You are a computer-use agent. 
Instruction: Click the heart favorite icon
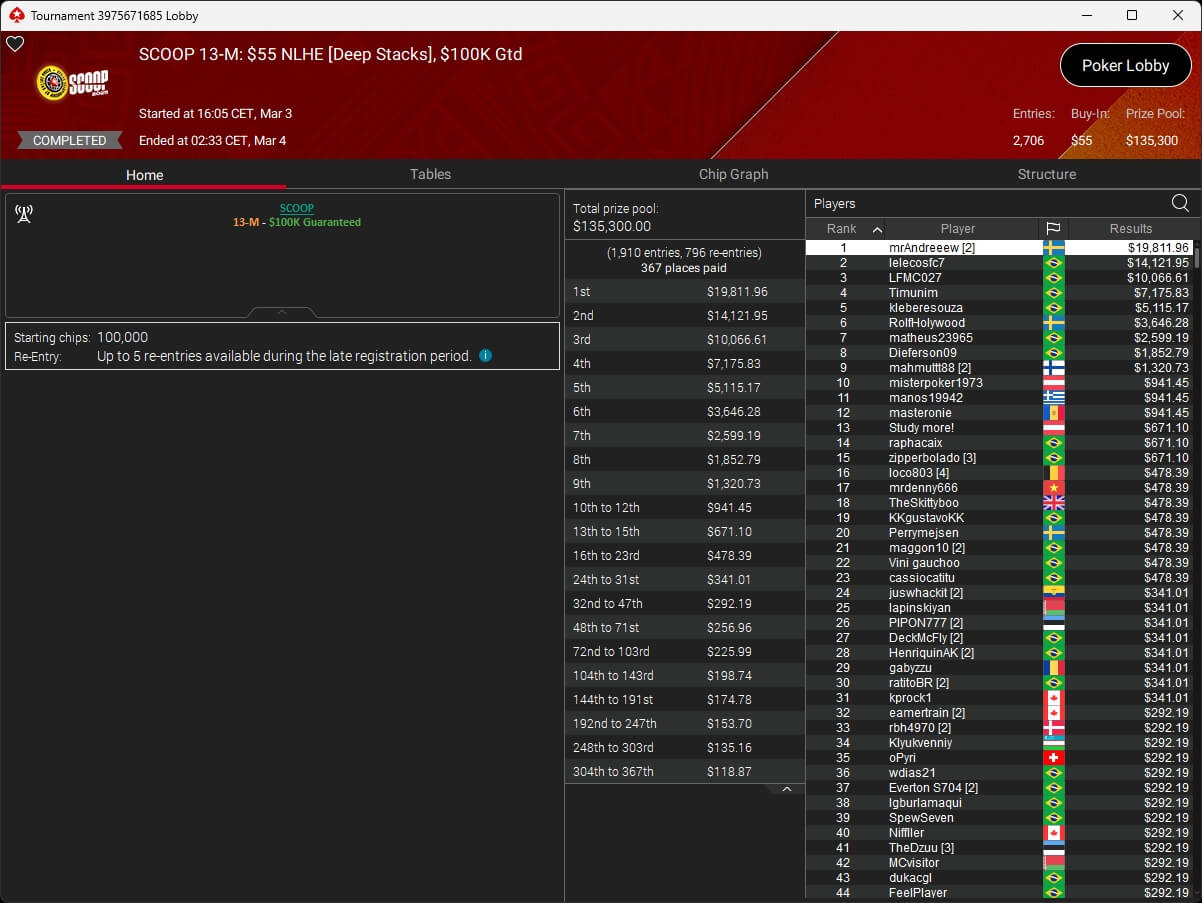15,44
